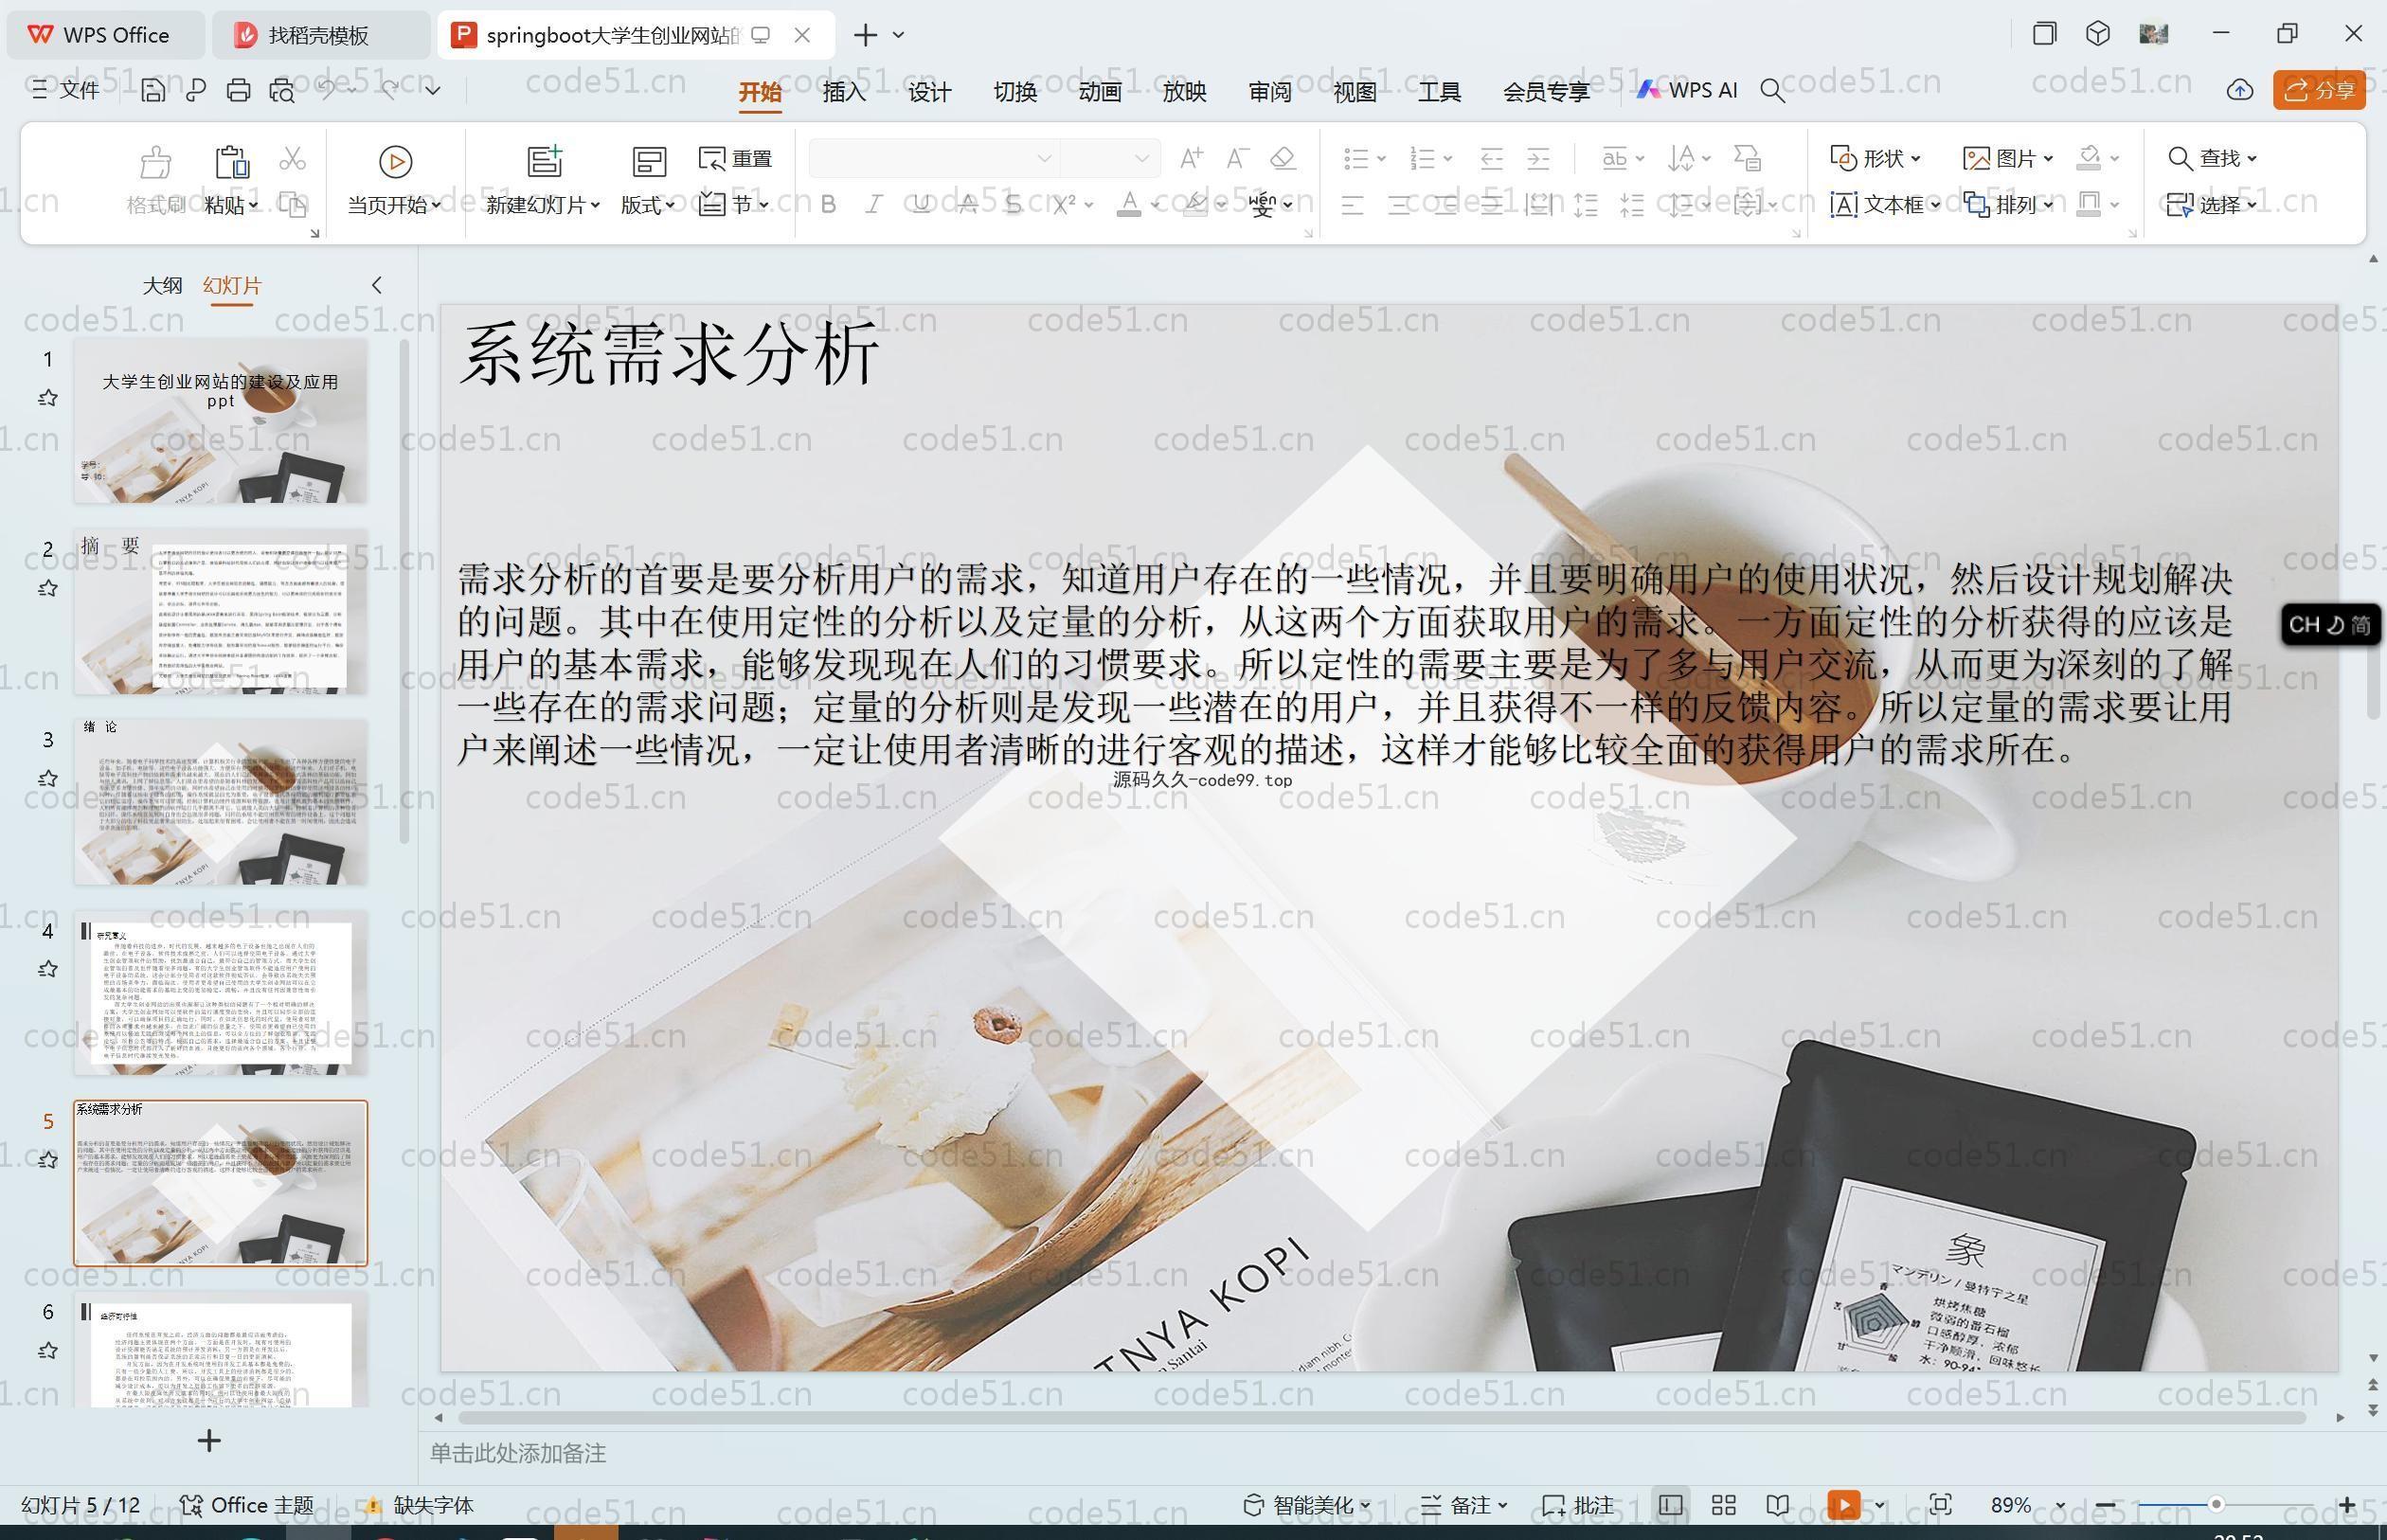Screen dimensions: 2387x1540
Task: Click the font color swatch icon
Action: [1129, 205]
